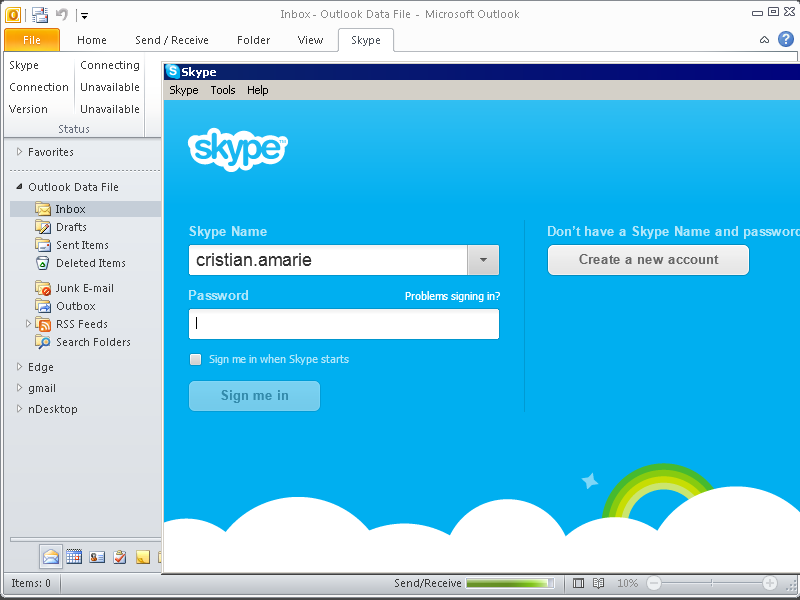This screenshot has width=800, height=600.
Task: Switch to Notes view icon
Action: tap(143, 557)
